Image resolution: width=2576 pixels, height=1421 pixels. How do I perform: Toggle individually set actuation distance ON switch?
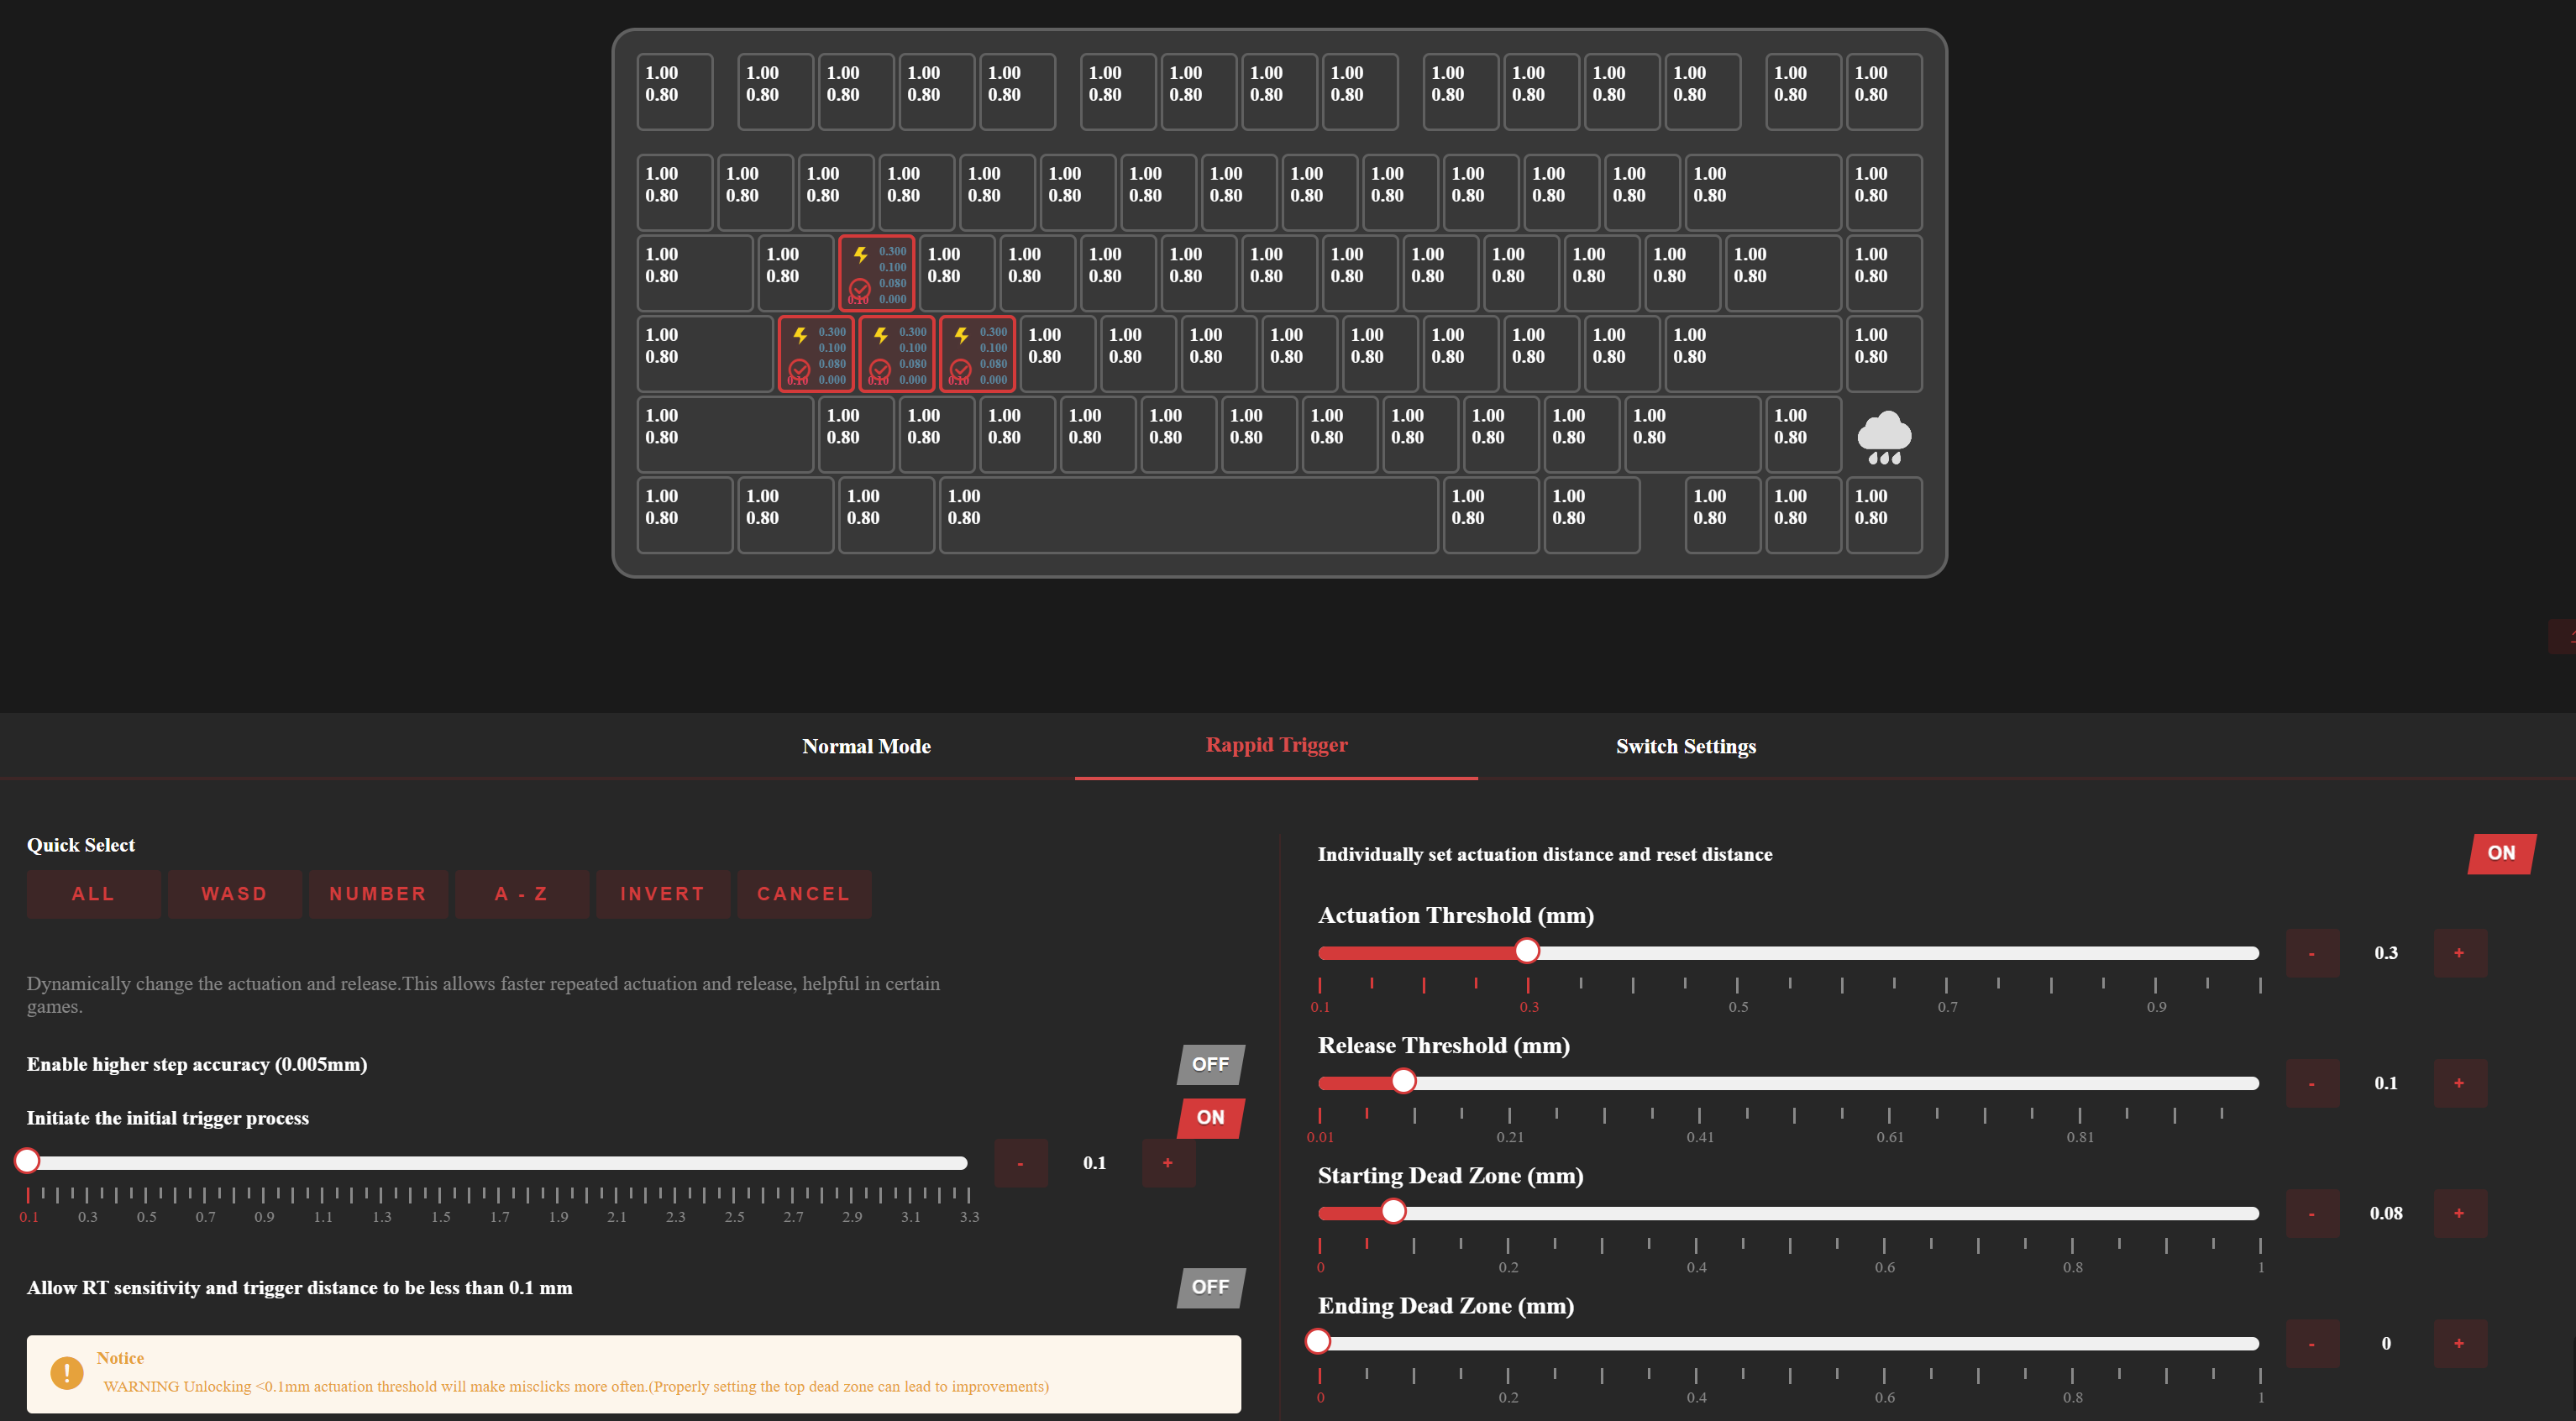tap(2500, 853)
